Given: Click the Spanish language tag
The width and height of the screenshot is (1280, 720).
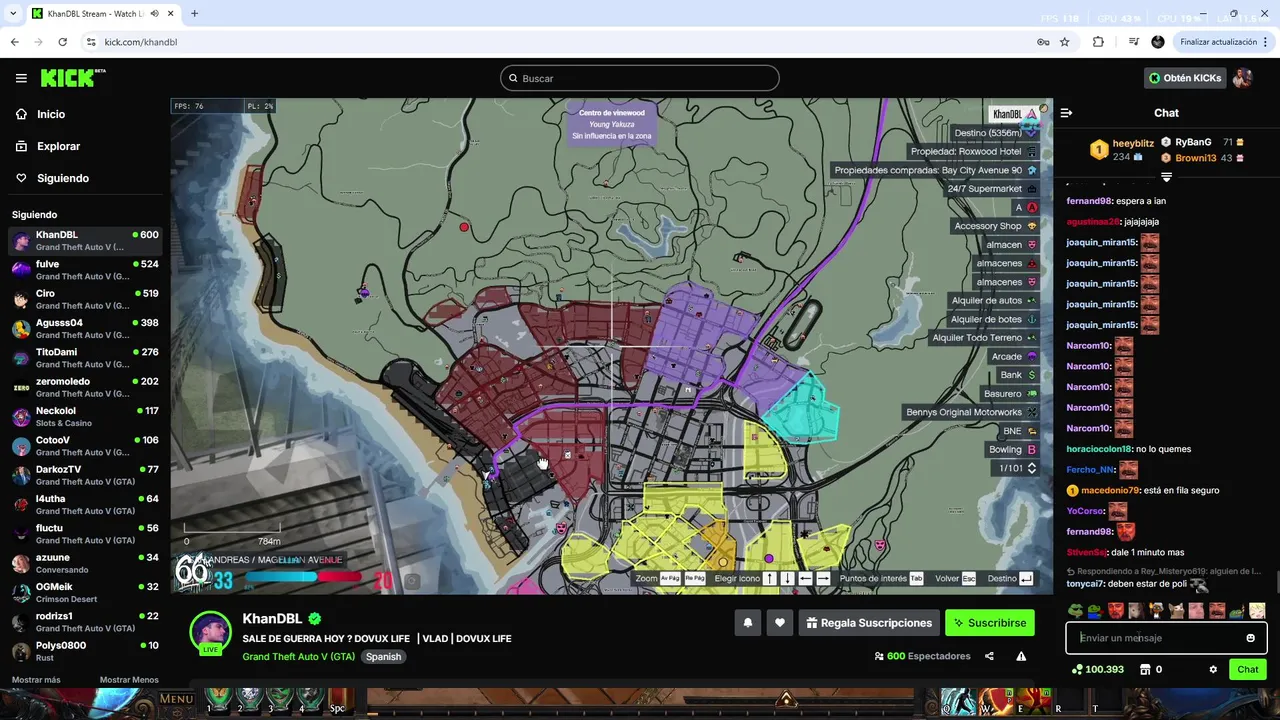Looking at the screenshot, I should 383,657.
